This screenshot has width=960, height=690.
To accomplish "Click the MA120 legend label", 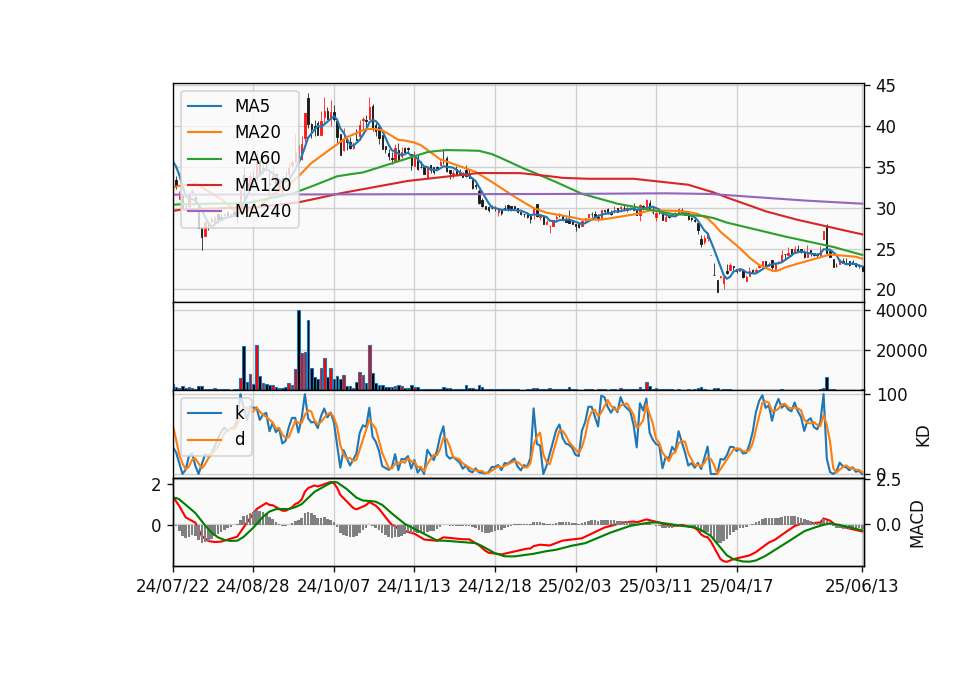I will click(263, 184).
